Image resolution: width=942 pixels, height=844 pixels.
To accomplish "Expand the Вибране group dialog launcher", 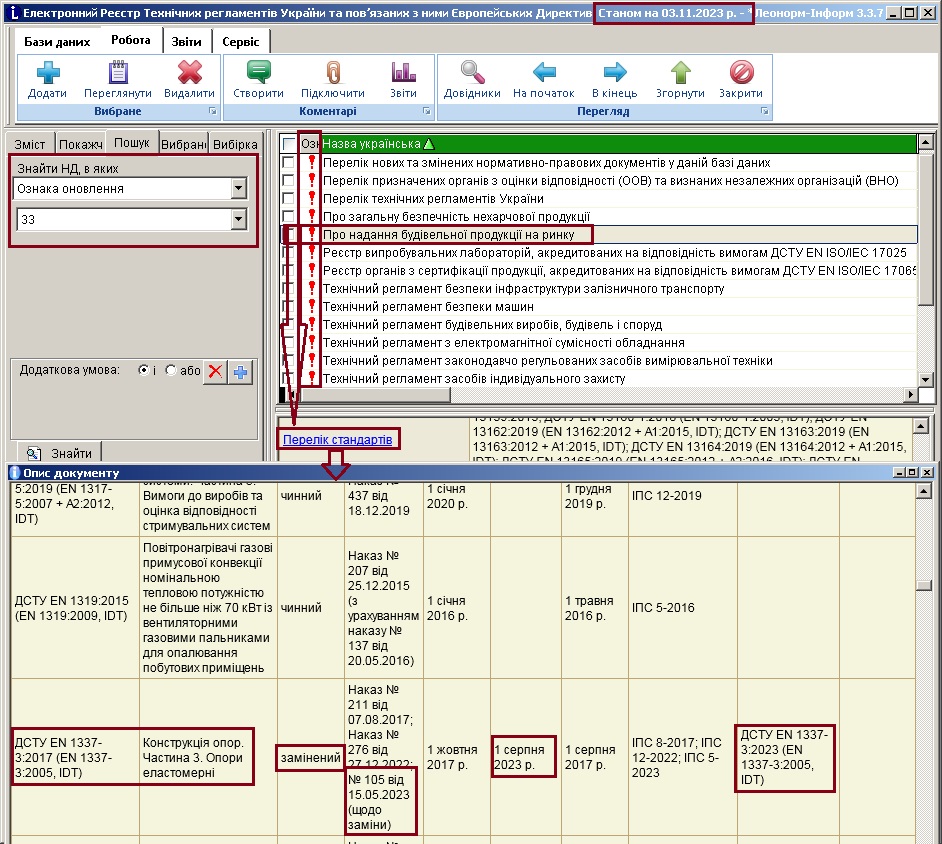I will 213,111.
